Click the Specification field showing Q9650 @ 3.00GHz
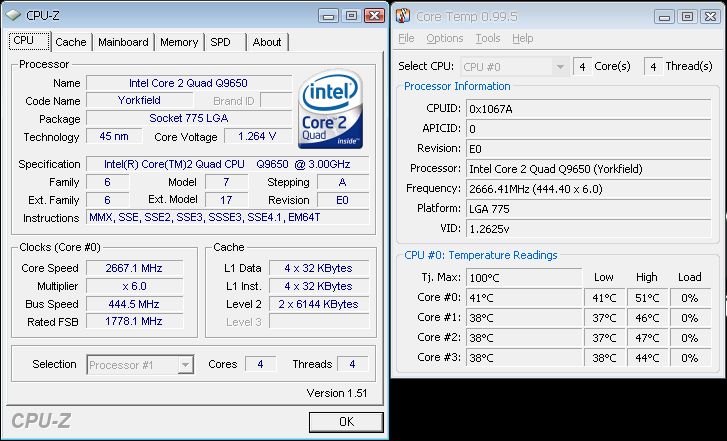Screen dimensions: 727x441 point(228,164)
